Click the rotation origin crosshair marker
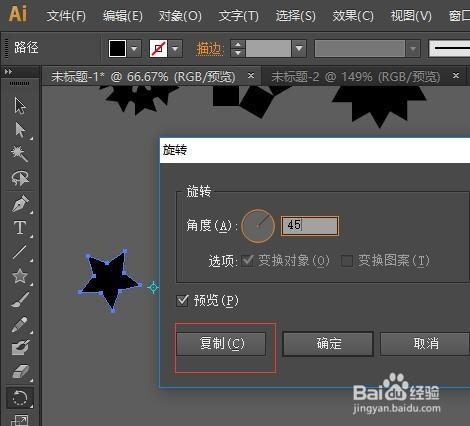Screen dimensions: 470x426 [153, 287]
